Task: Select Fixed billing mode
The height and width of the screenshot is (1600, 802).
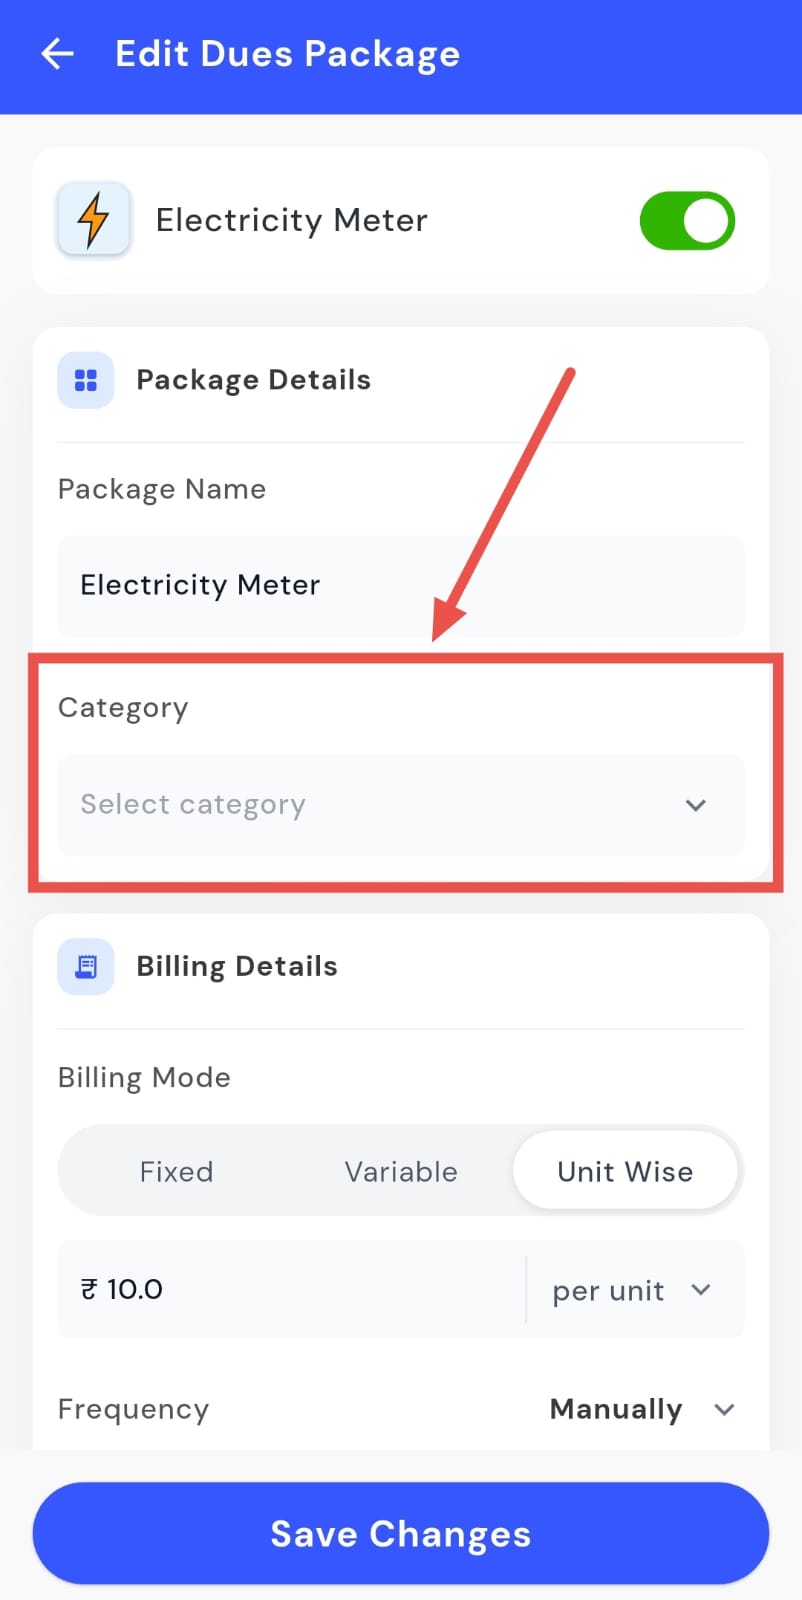Action: [176, 1171]
